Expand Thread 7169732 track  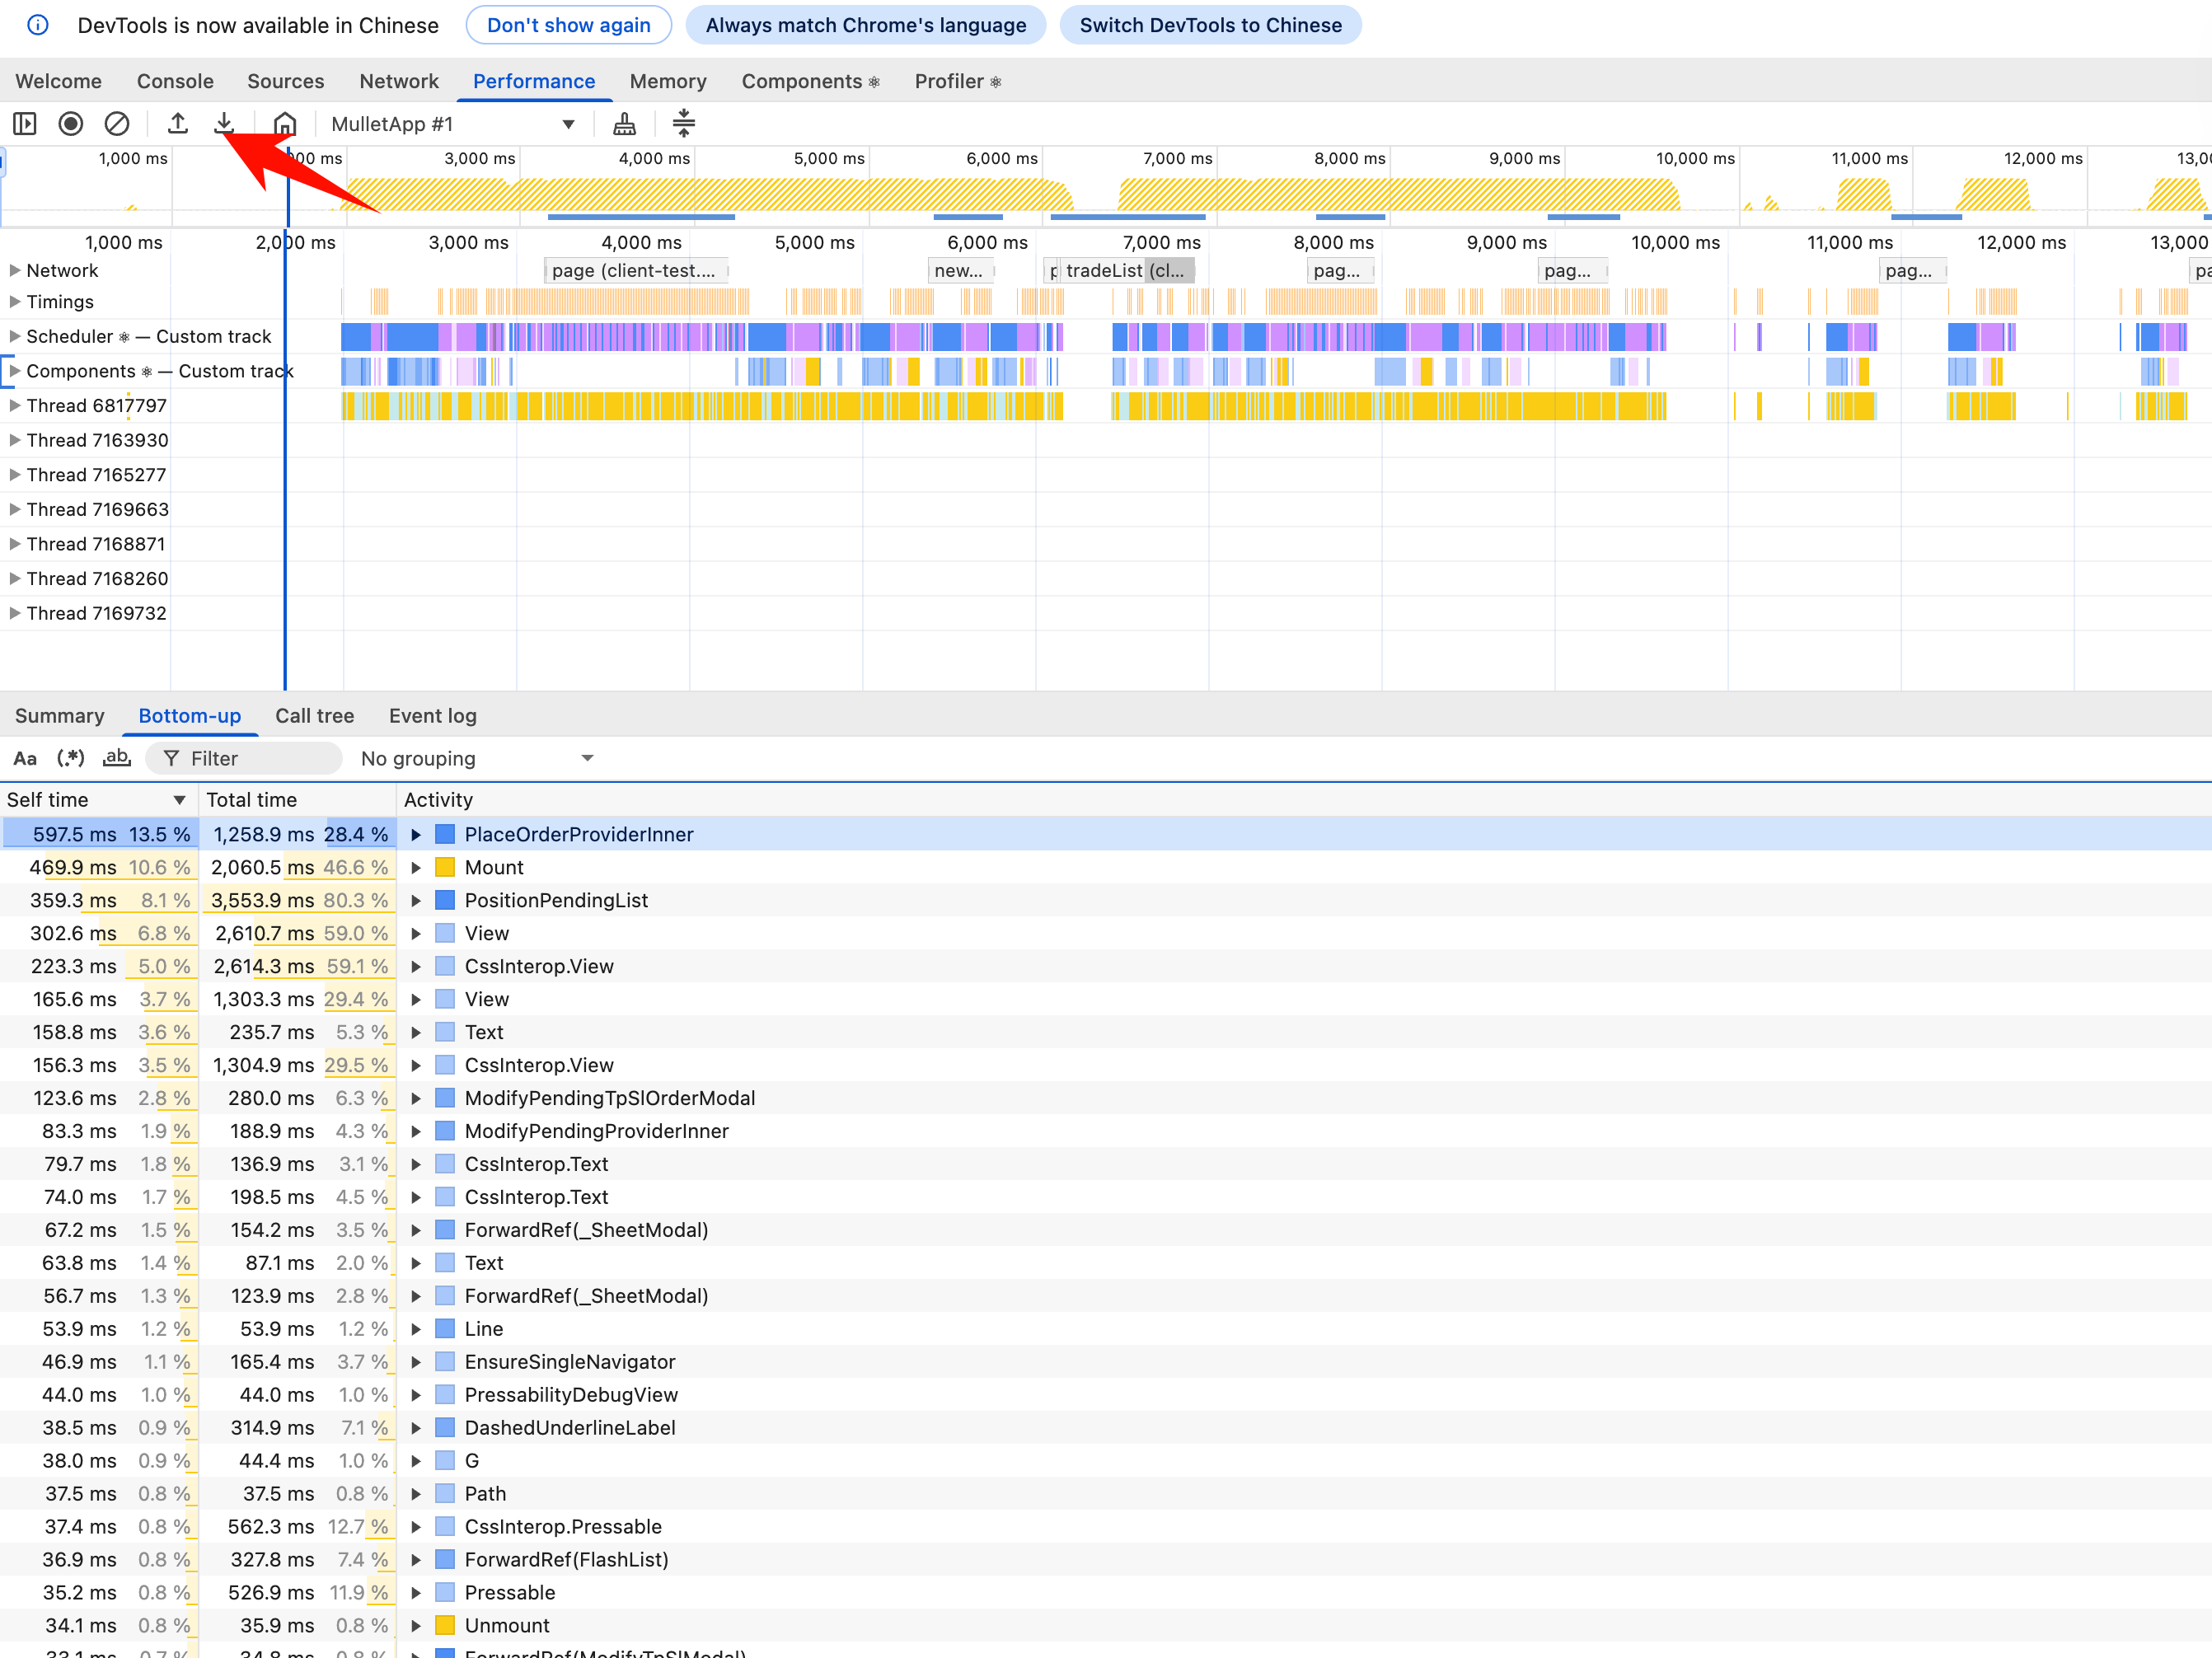tap(15, 614)
